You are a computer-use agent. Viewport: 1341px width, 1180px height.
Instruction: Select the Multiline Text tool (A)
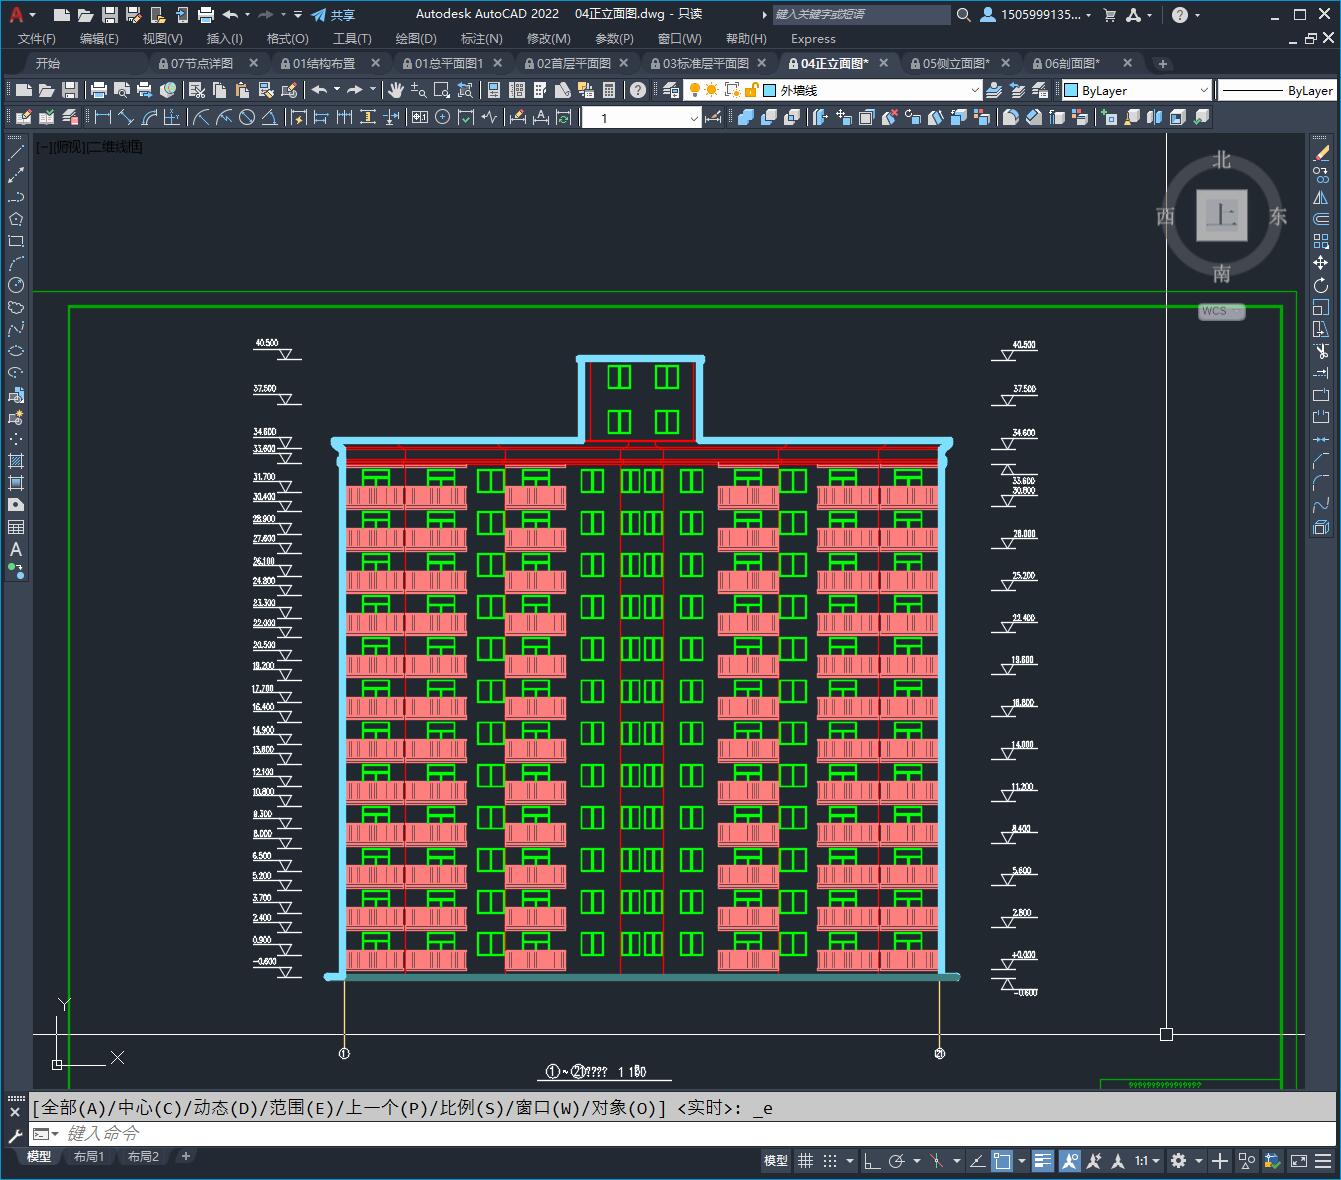[x=16, y=550]
